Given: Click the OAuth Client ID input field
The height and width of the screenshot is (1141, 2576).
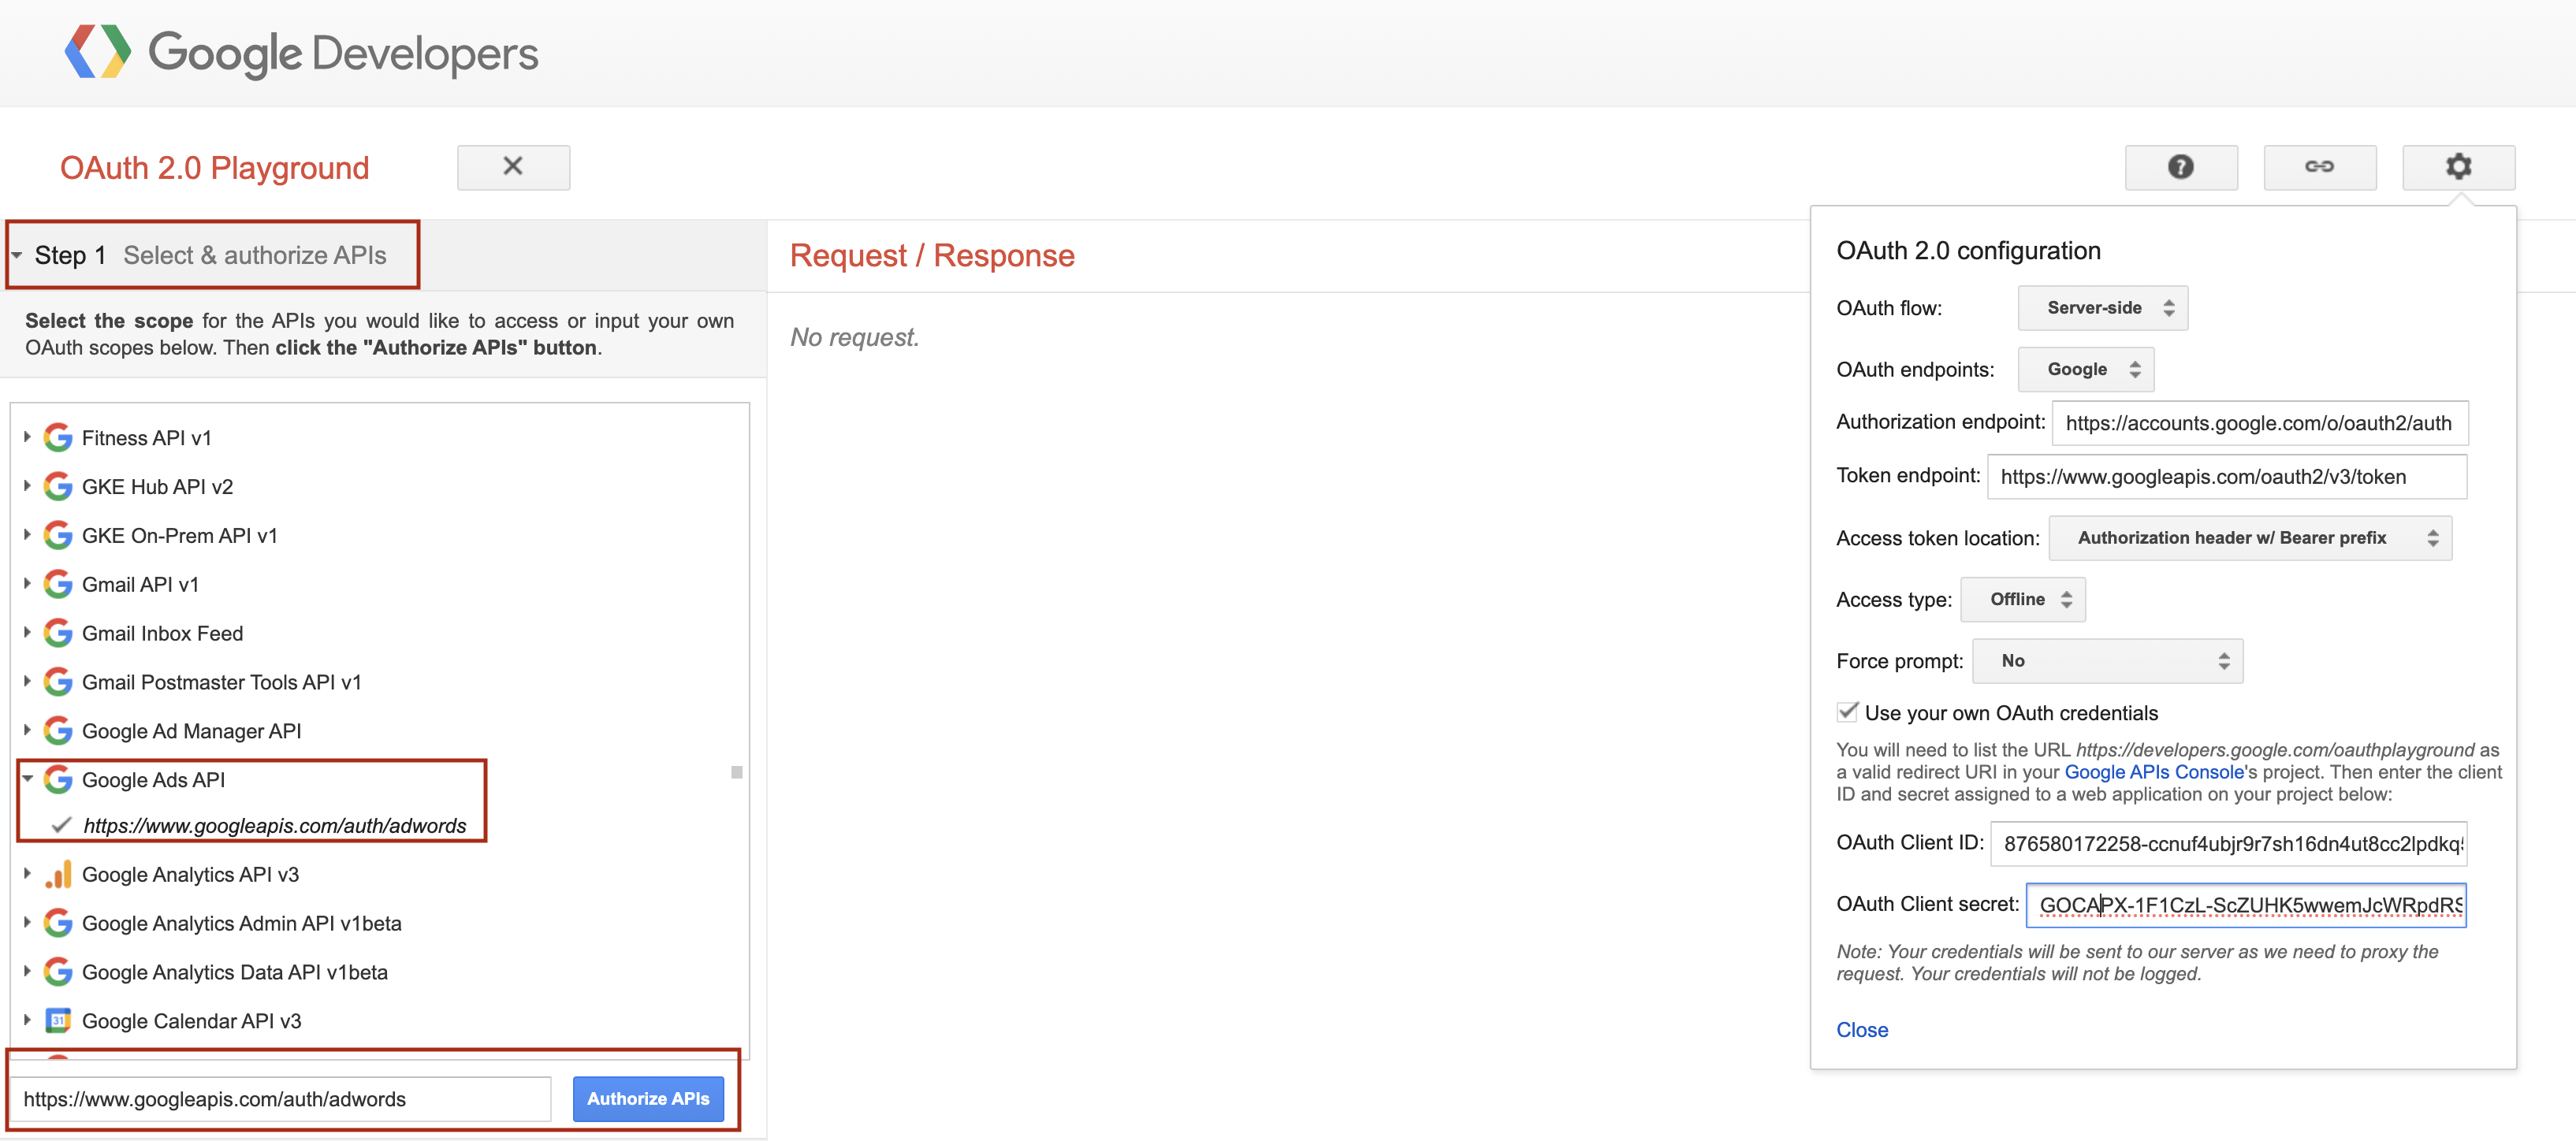Looking at the screenshot, I should [x=2227, y=843].
